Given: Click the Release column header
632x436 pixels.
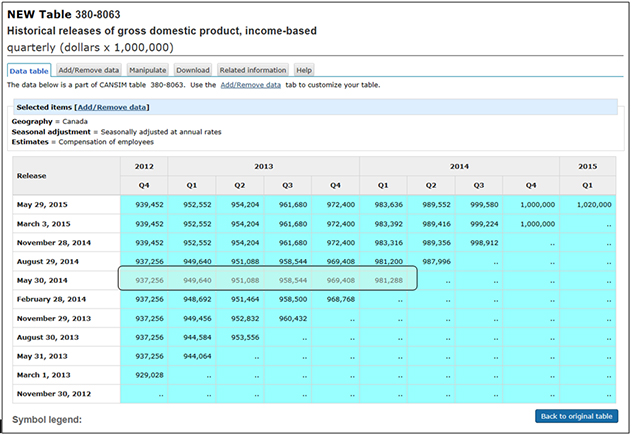Looking at the screenshot, I should tap(32, 175).
